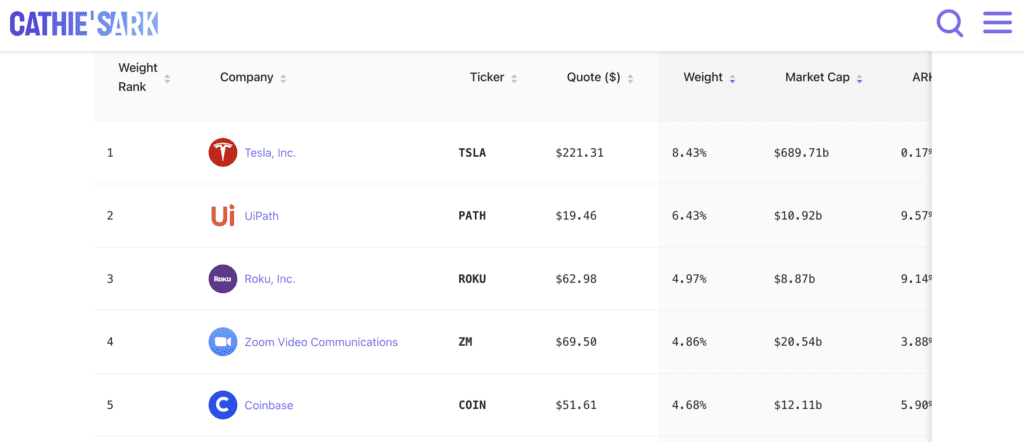Sort by Company column arrows
This screenshot has height=442, width=1024.
click(283, 79)
